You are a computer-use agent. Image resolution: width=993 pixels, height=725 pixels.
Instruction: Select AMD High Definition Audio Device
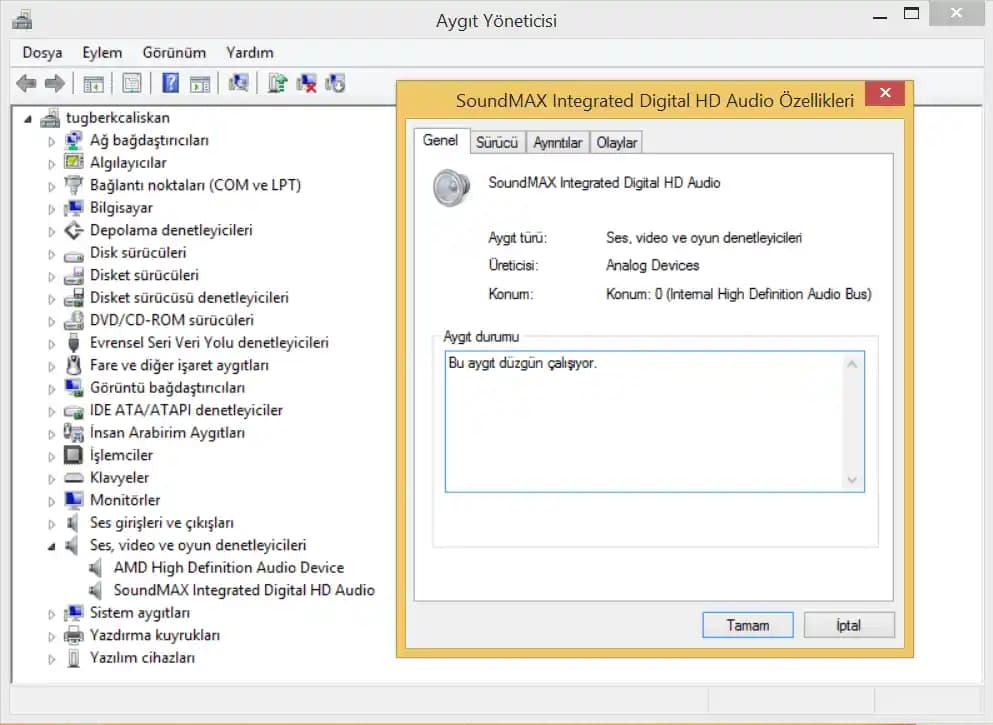(228, 567)
